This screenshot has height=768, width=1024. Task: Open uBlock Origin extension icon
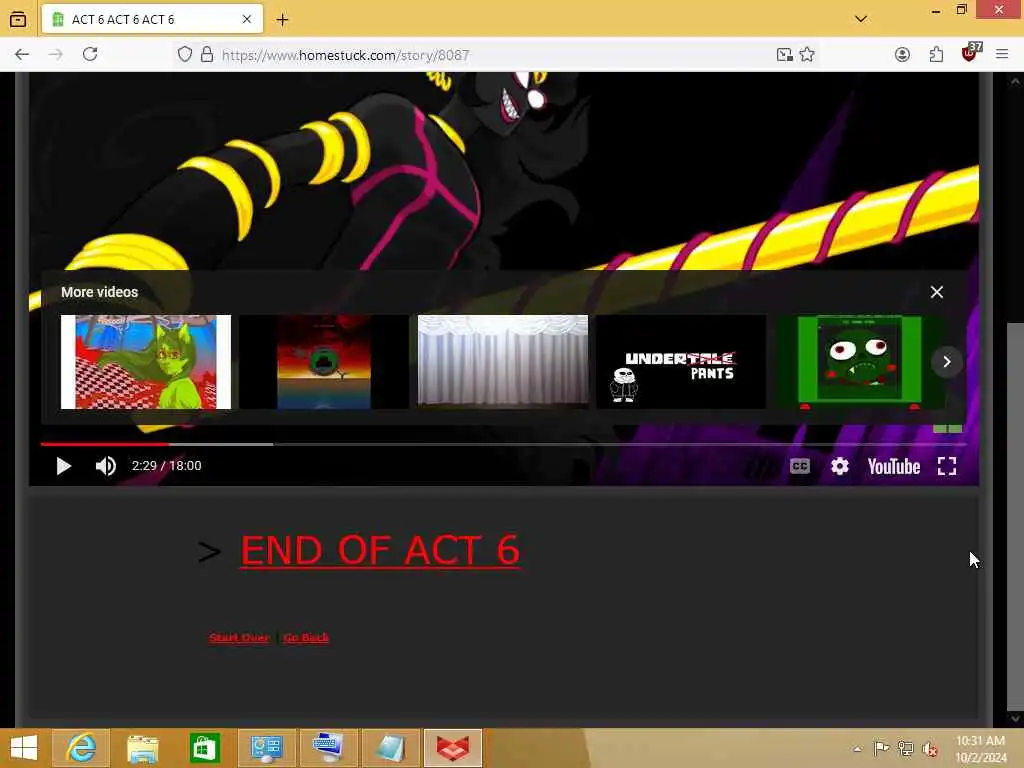[970, 54]
